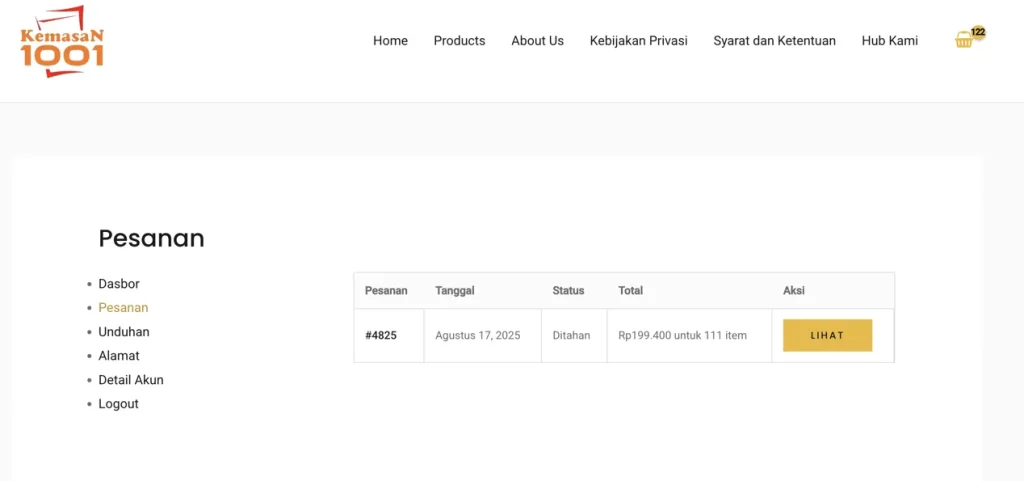1024x481 pixels.
Task: Click the Aksi column header
Action: [x=793, y=290]
